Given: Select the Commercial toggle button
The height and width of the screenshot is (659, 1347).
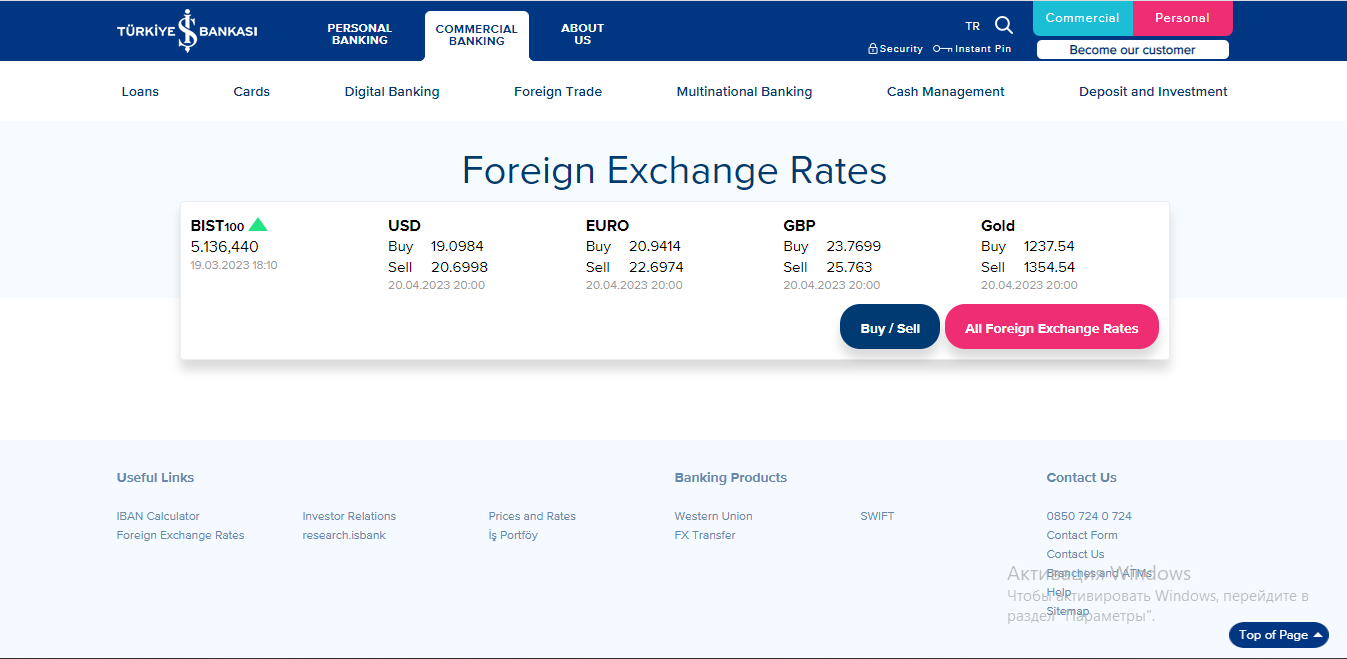Looking at the screenshot, I should [1082, 18].
